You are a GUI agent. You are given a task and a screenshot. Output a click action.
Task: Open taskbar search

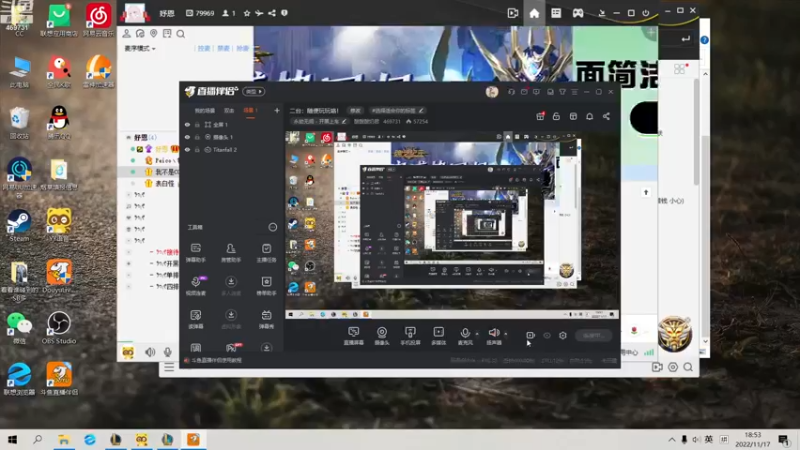coord(37,439)
